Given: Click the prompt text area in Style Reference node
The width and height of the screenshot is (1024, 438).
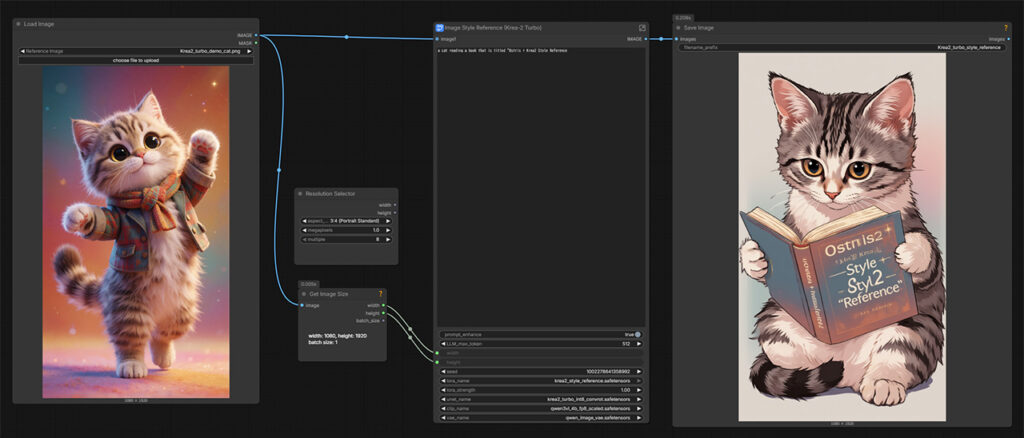Looking at the screenshot, I should (x=541, y=186).
